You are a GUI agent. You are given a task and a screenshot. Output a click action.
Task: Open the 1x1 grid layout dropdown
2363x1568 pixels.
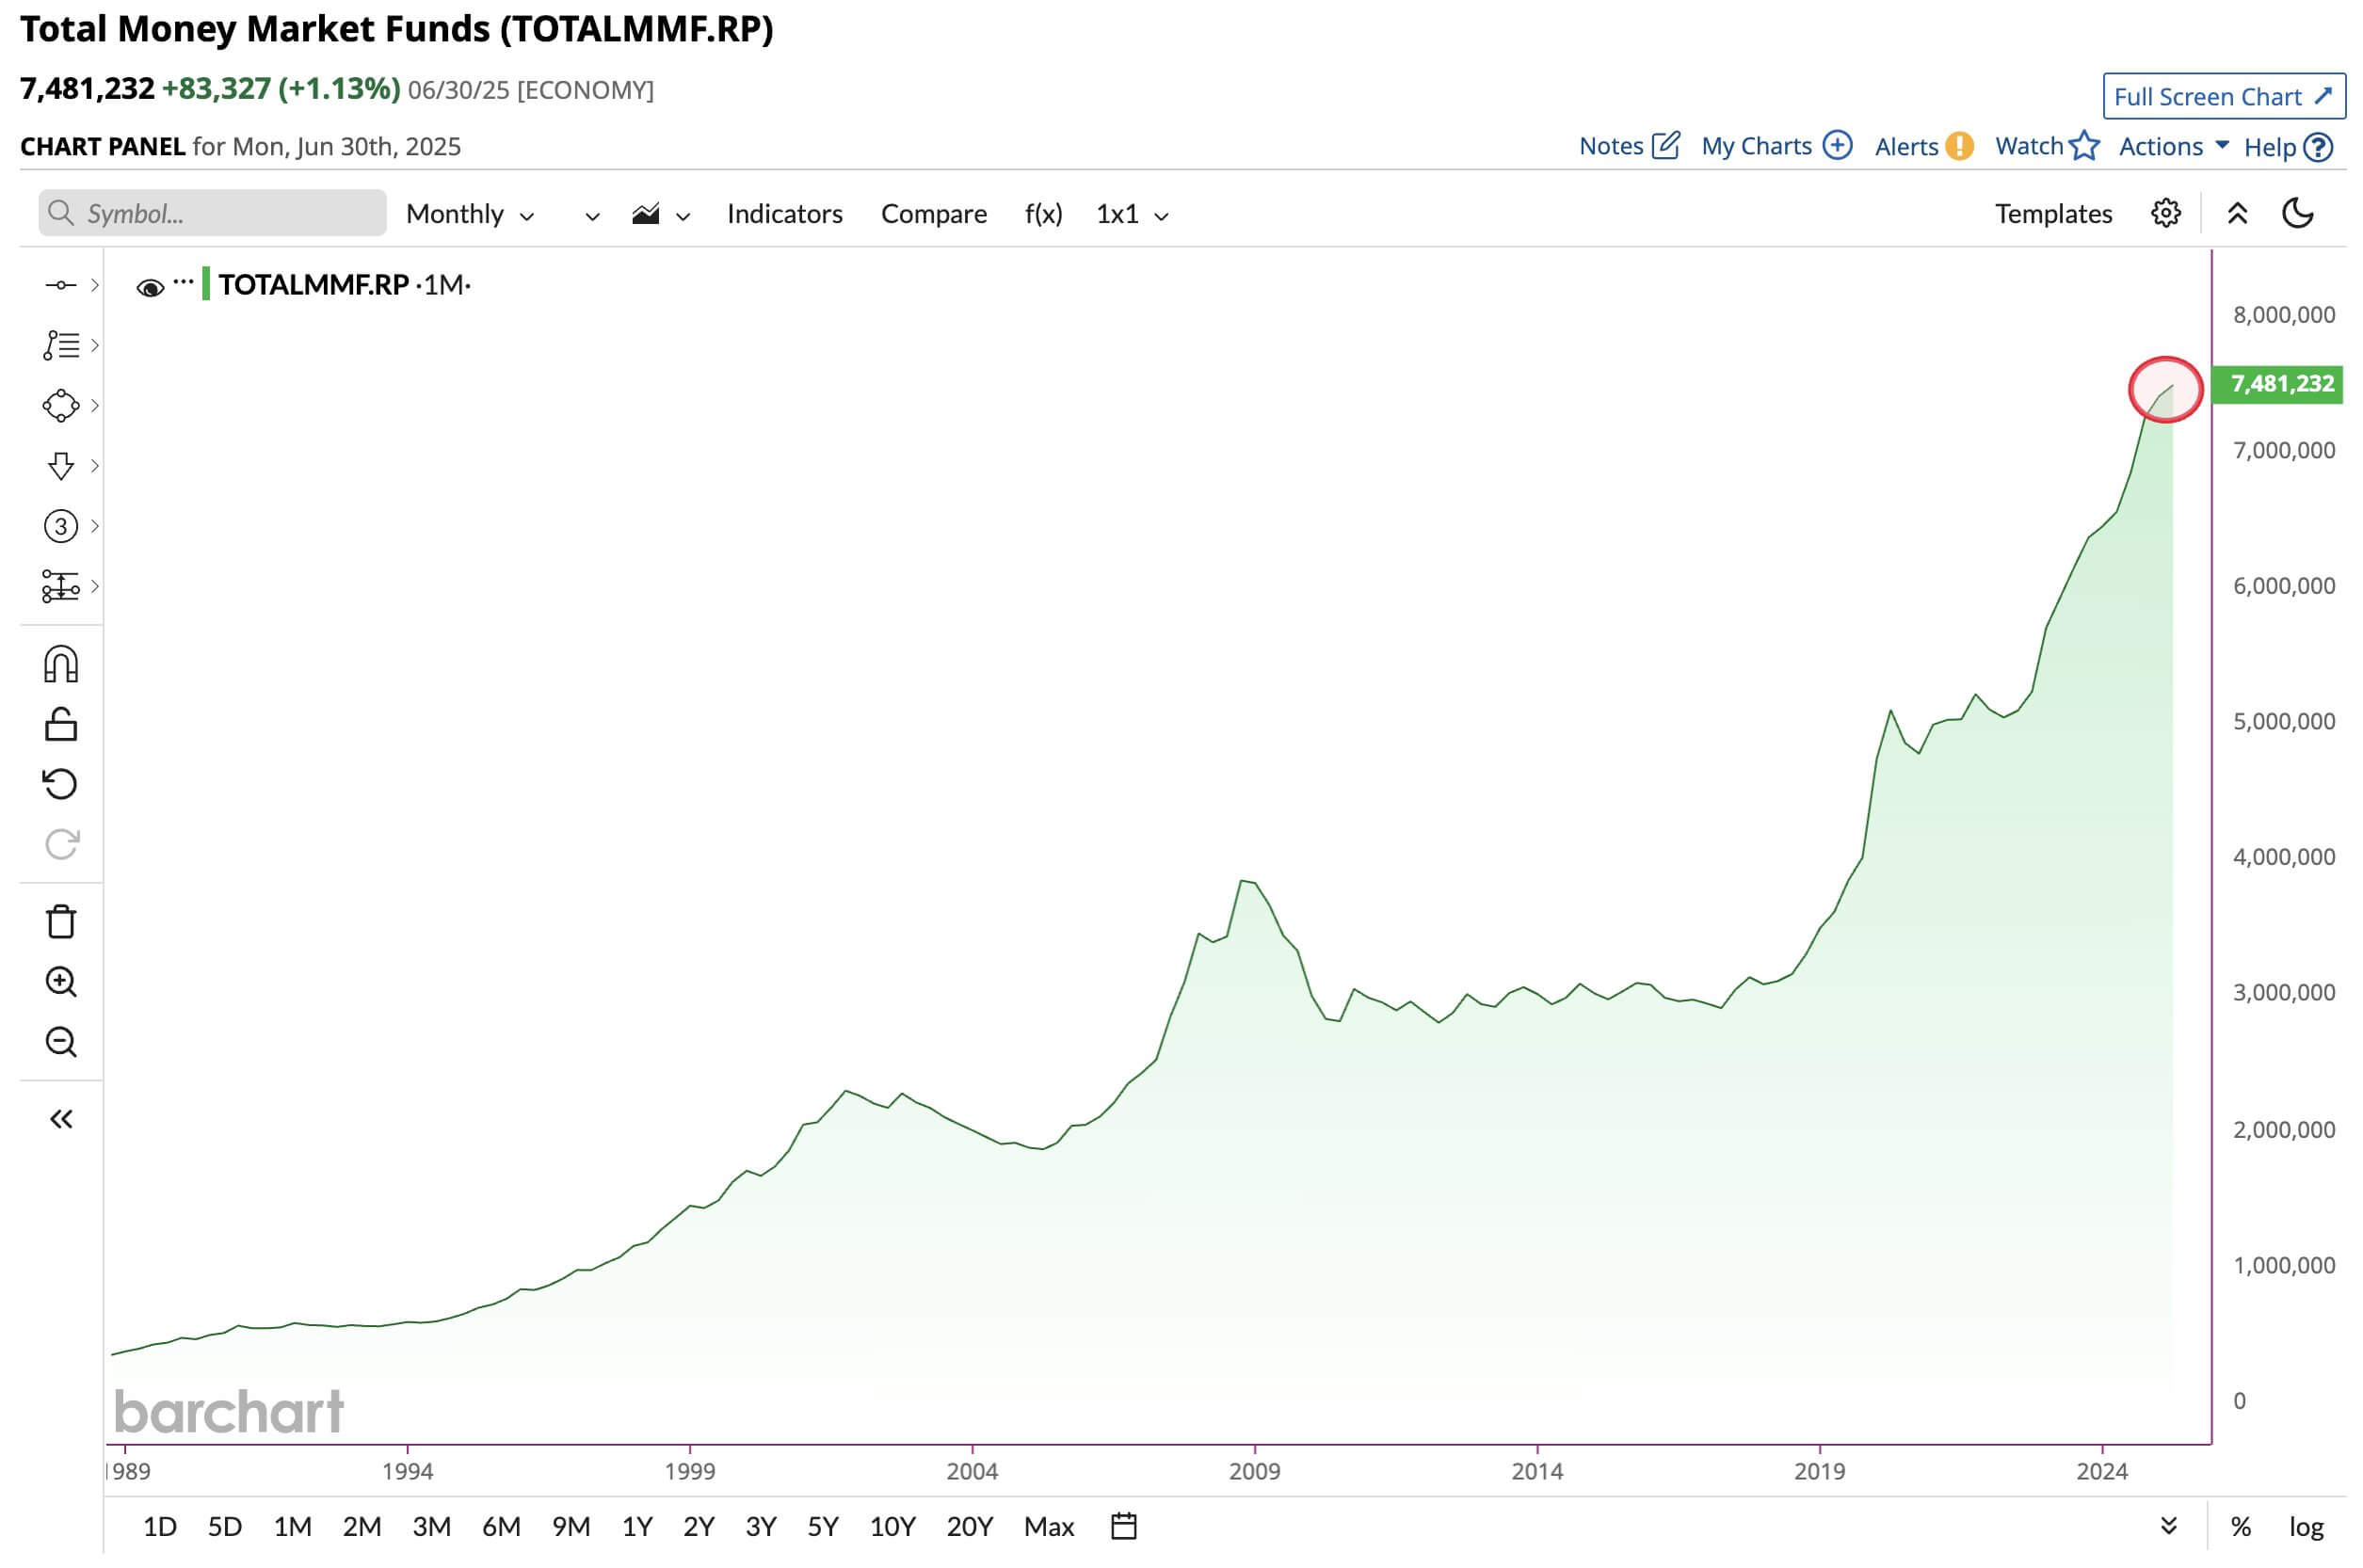click(1129, 213)
